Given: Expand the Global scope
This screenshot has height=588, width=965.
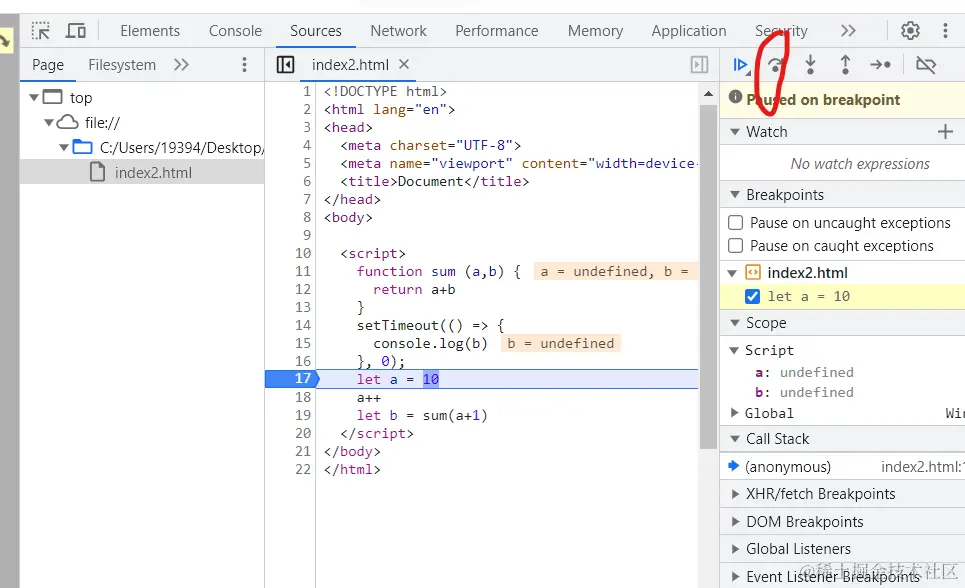Looking at the screenshot, I should (x=734, y=413).
